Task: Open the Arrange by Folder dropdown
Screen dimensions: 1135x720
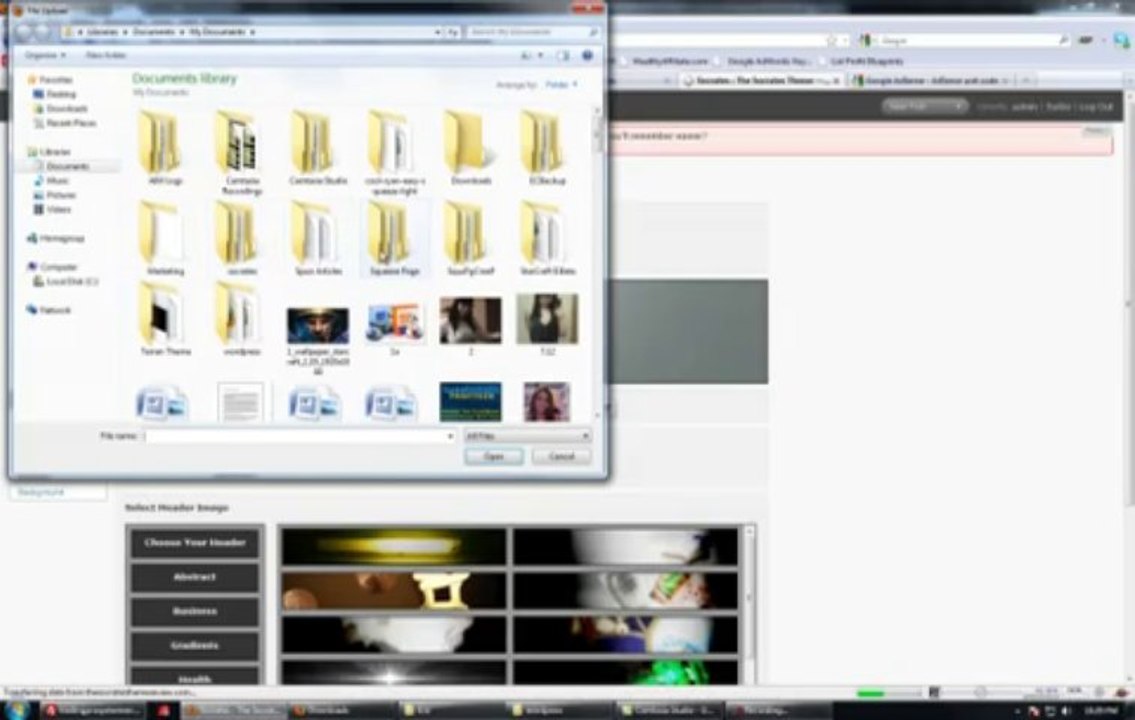Action: [x=562, y=85]
